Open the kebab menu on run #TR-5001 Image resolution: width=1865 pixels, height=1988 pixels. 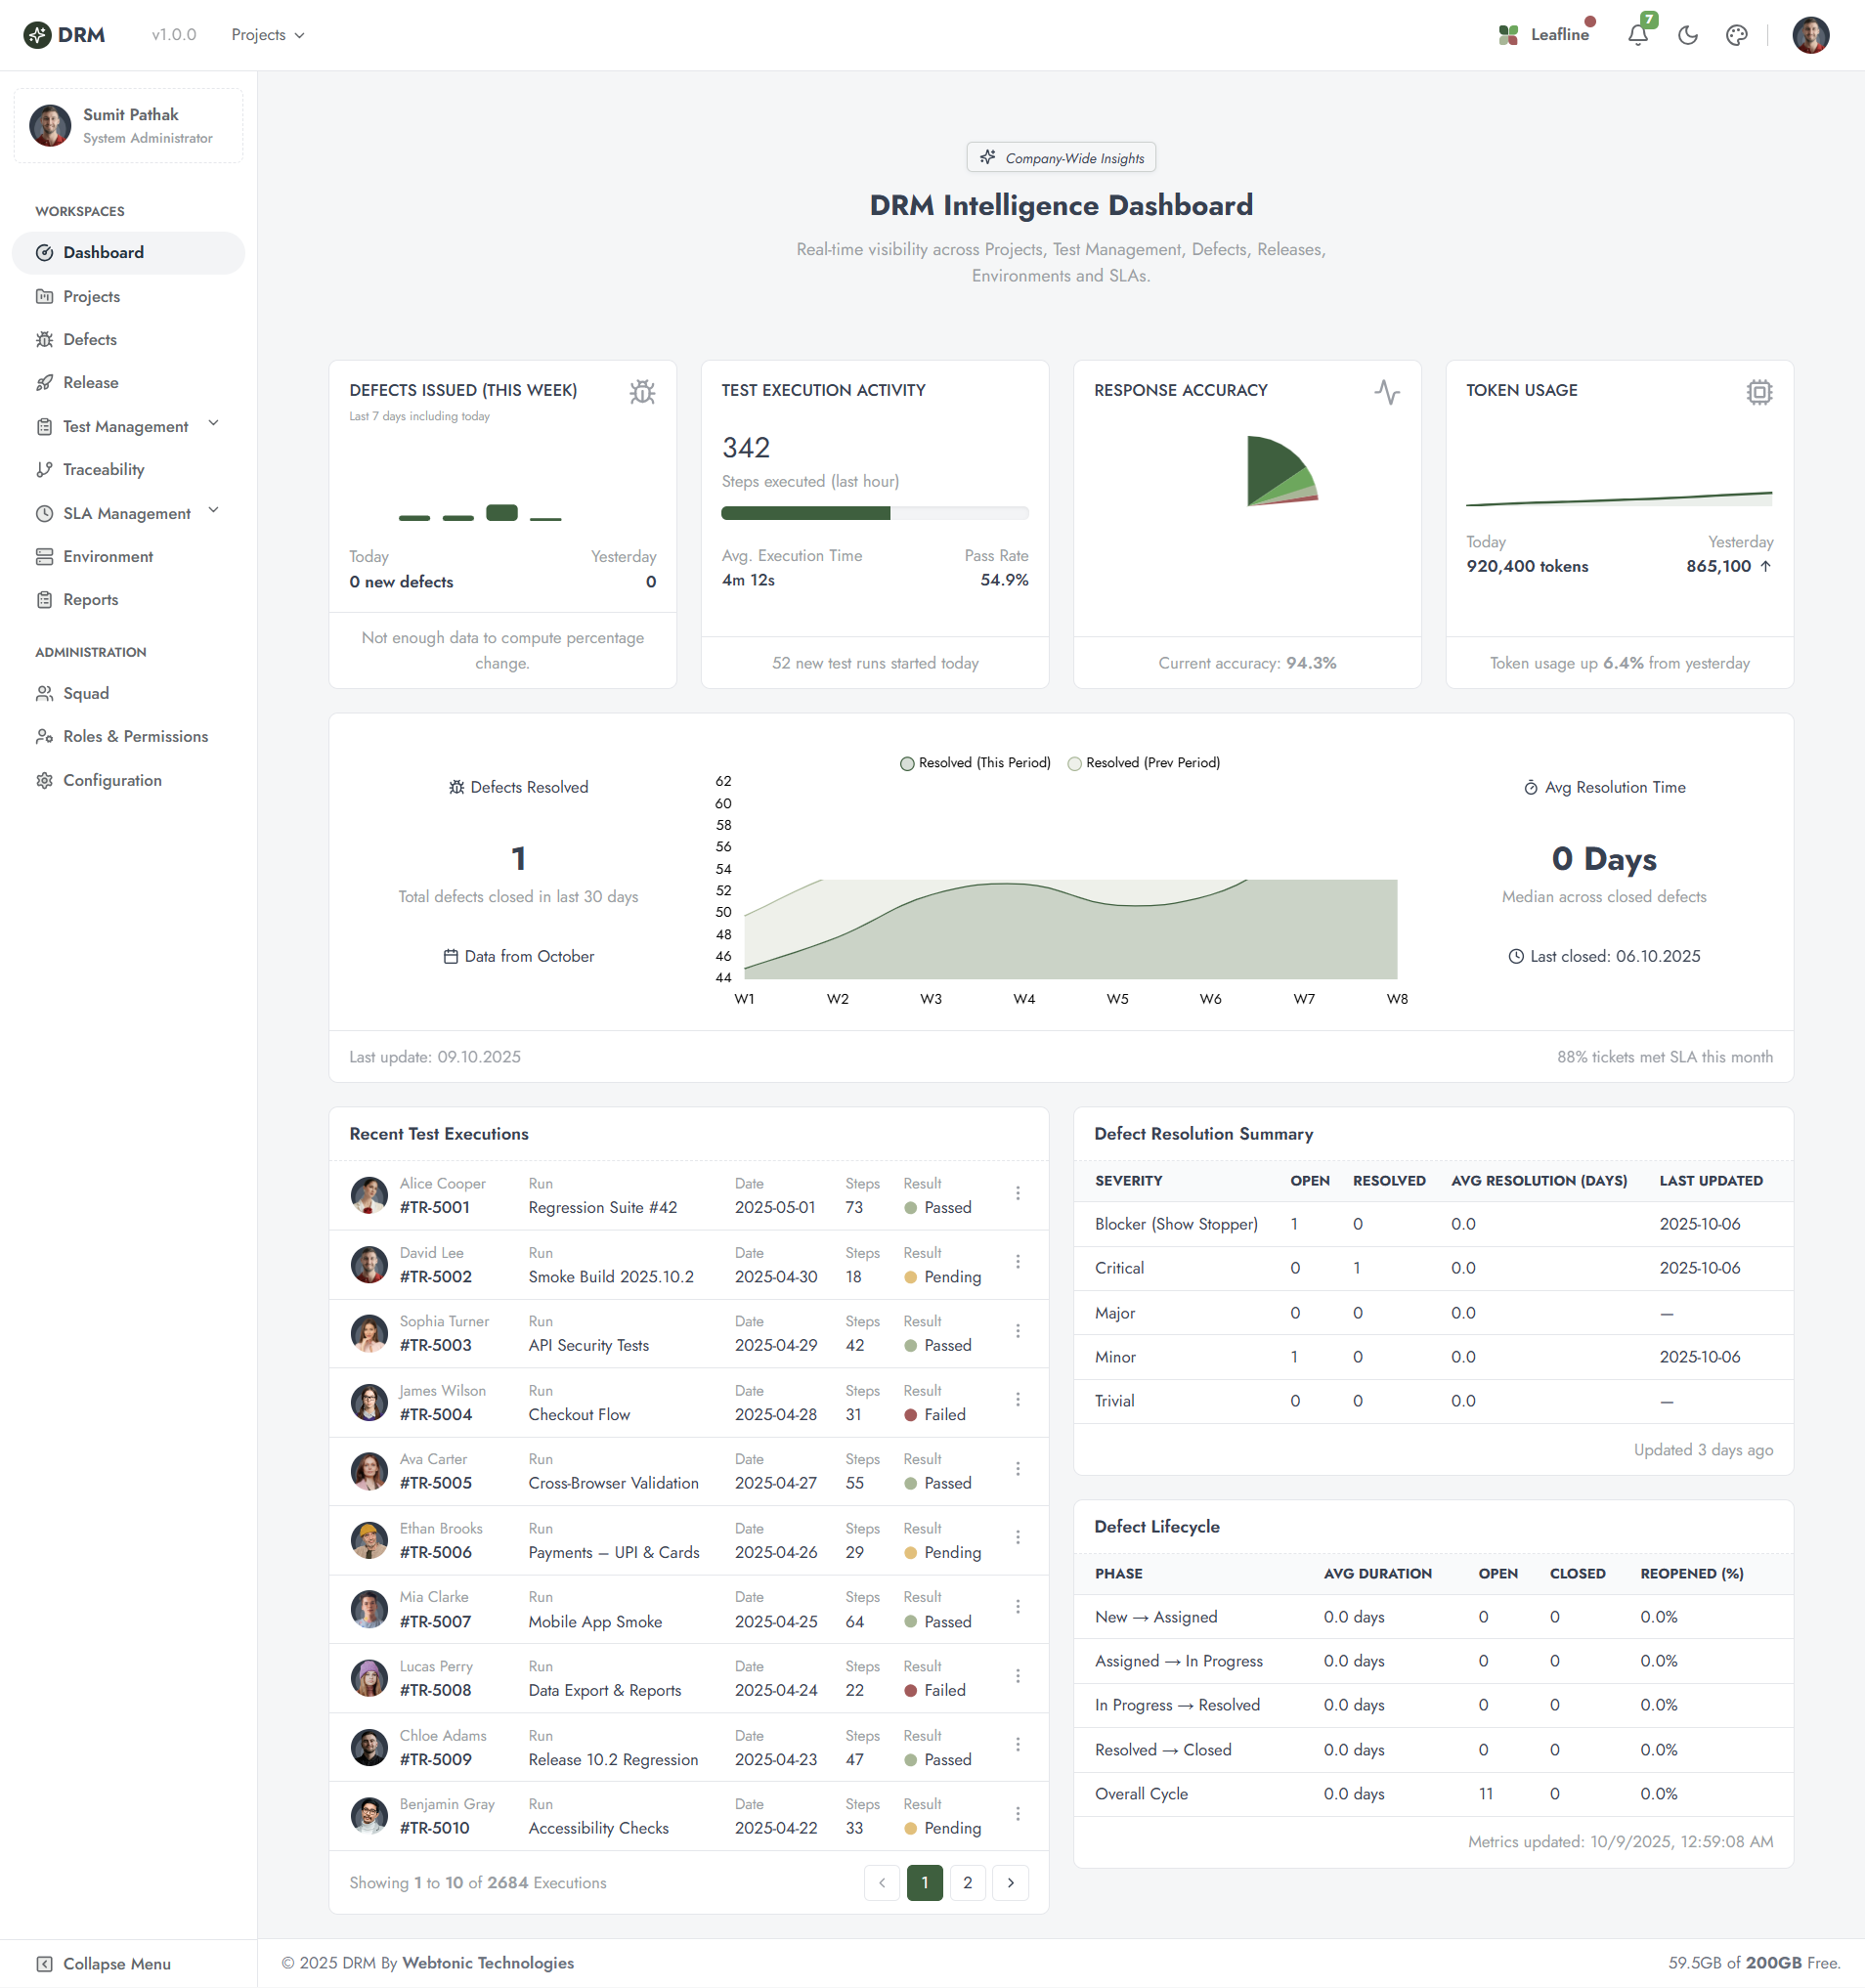(x=1019, y=1193)
